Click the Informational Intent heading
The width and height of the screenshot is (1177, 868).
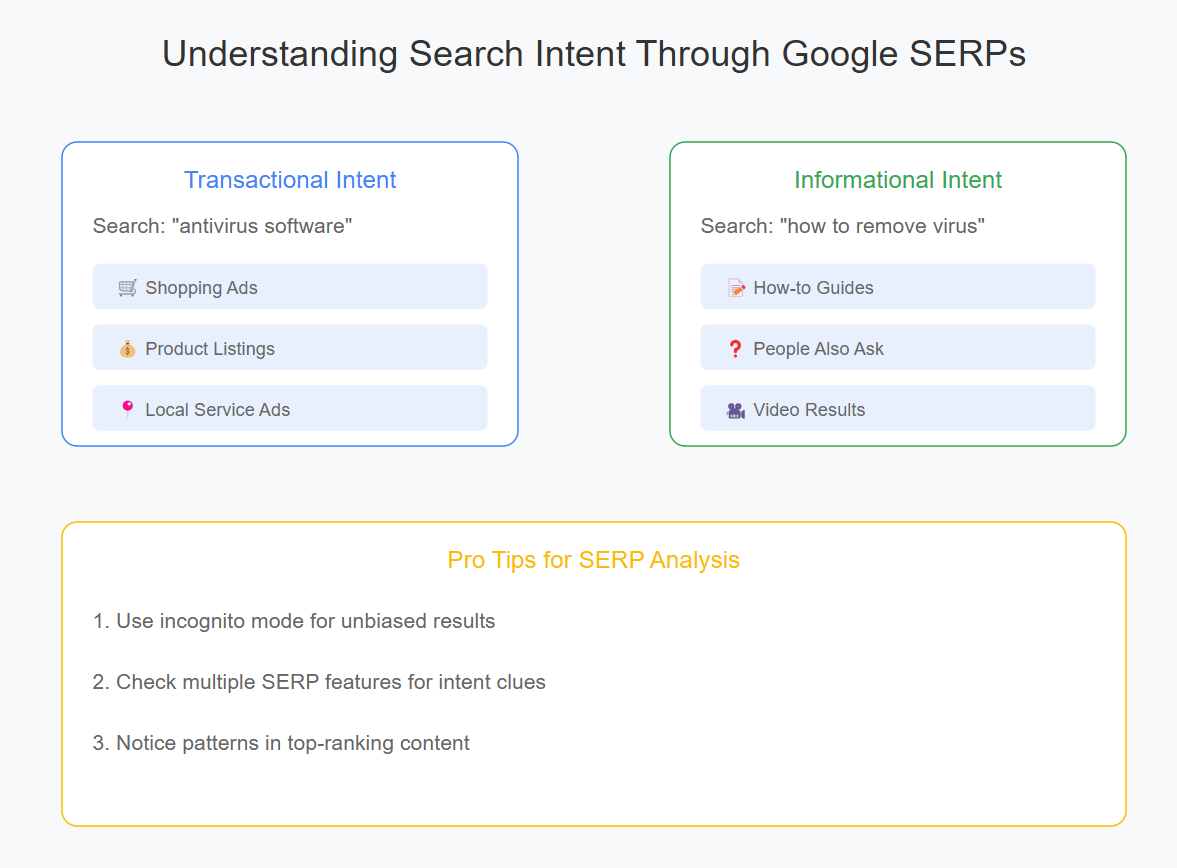898,180
